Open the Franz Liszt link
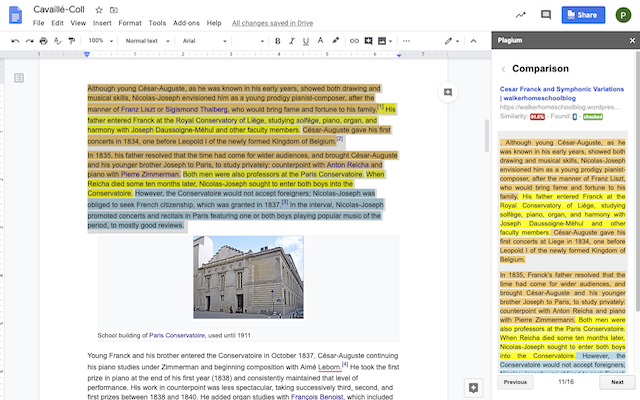The image size is (640, 400). pos(138,109)
